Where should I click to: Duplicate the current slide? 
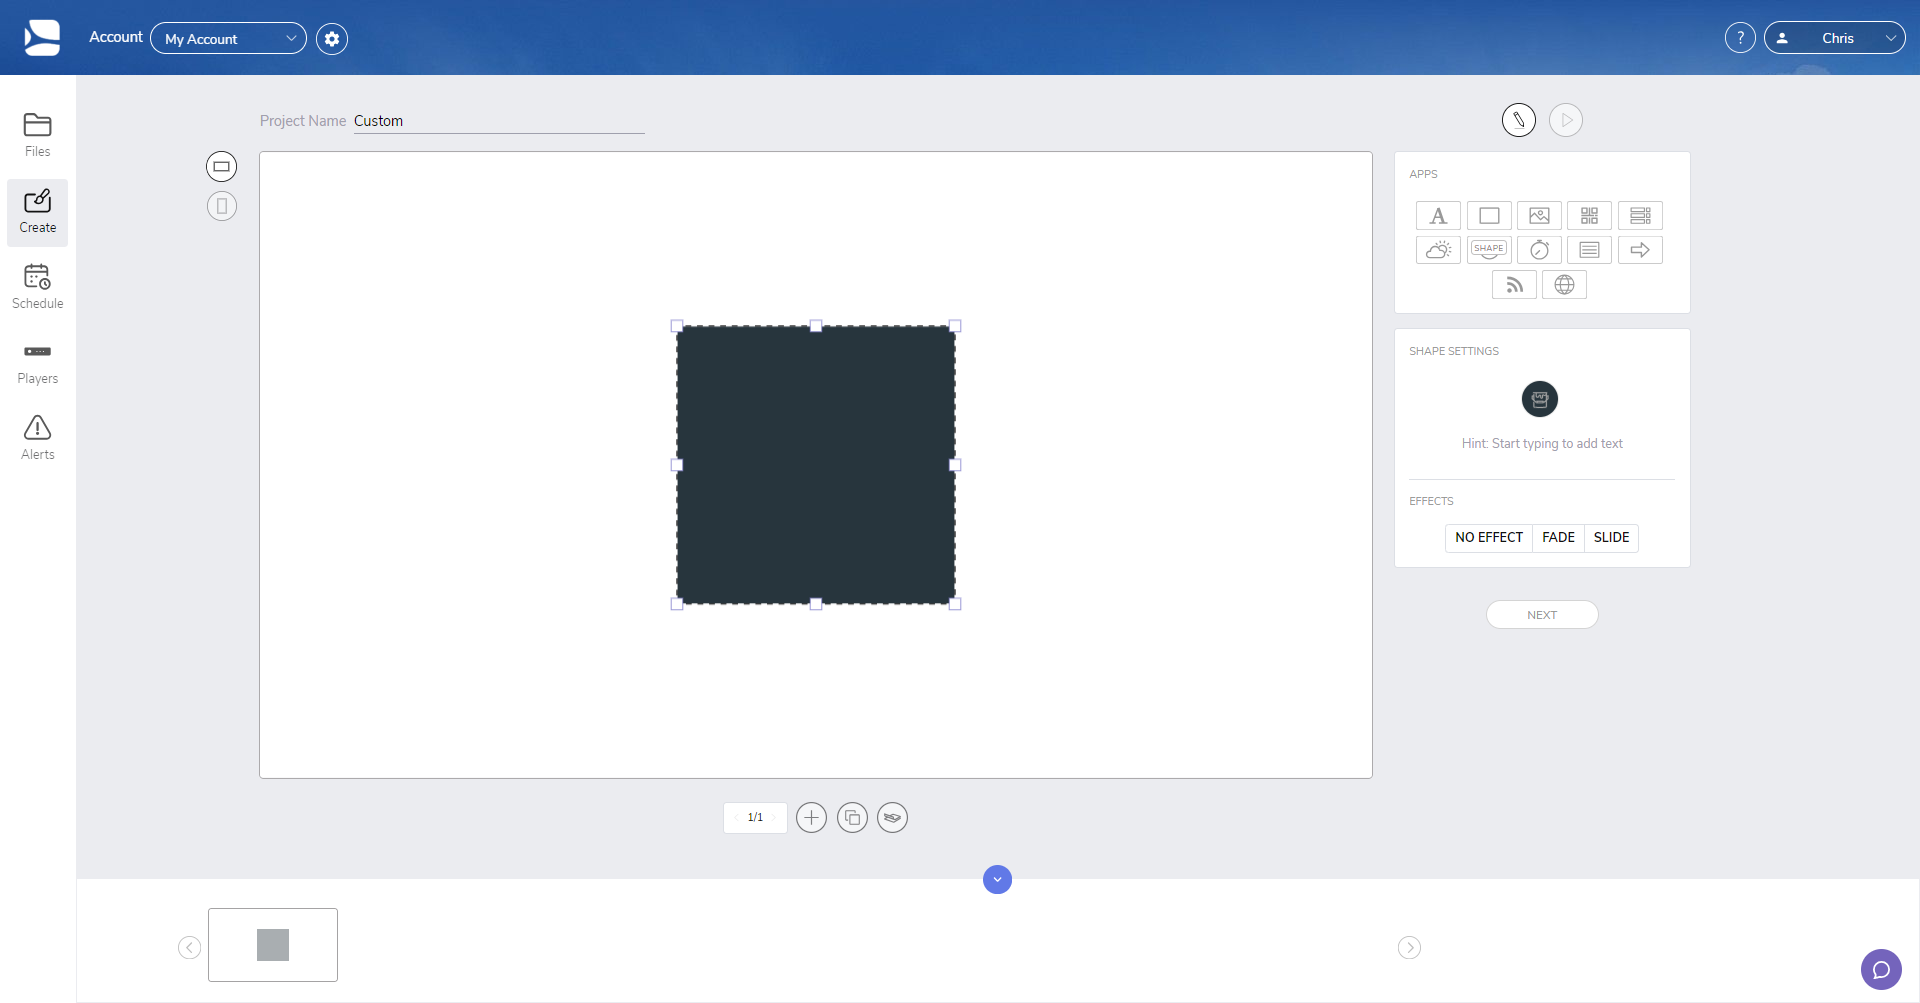point(852,818)
